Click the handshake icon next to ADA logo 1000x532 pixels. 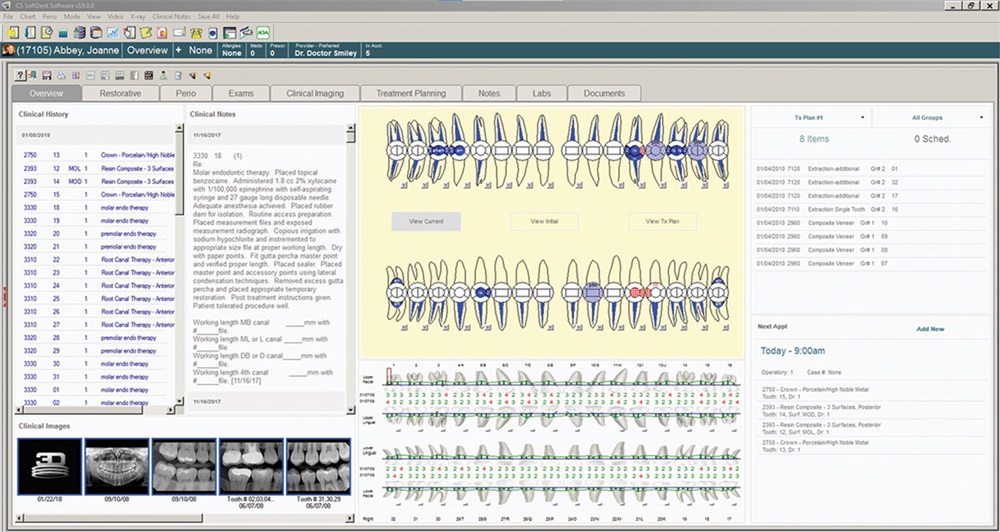tap(246, 33)
